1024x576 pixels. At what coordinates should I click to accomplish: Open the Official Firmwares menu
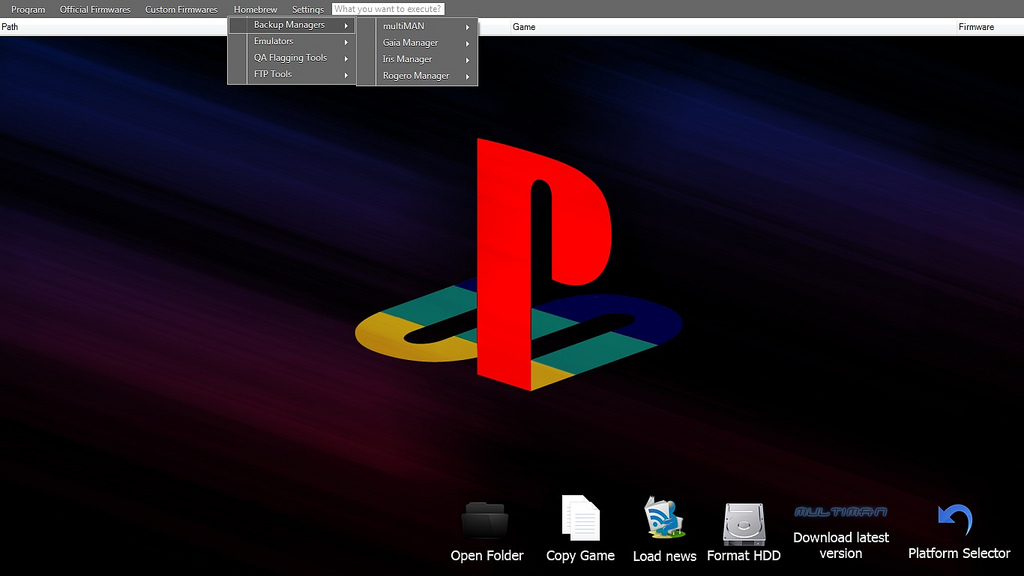95,9
